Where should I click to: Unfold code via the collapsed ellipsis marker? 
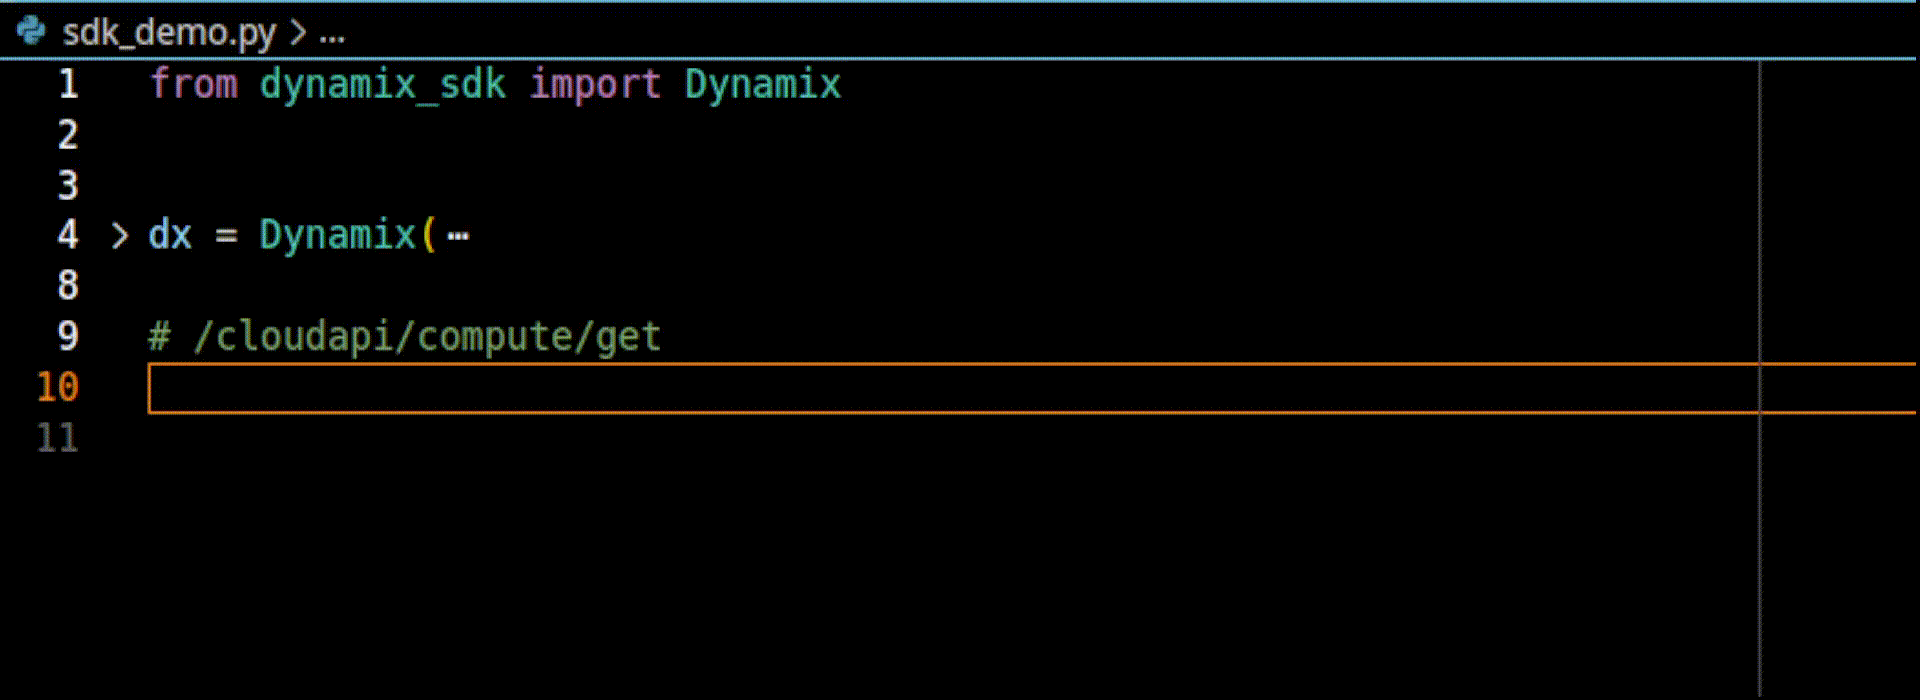point(458,236)
